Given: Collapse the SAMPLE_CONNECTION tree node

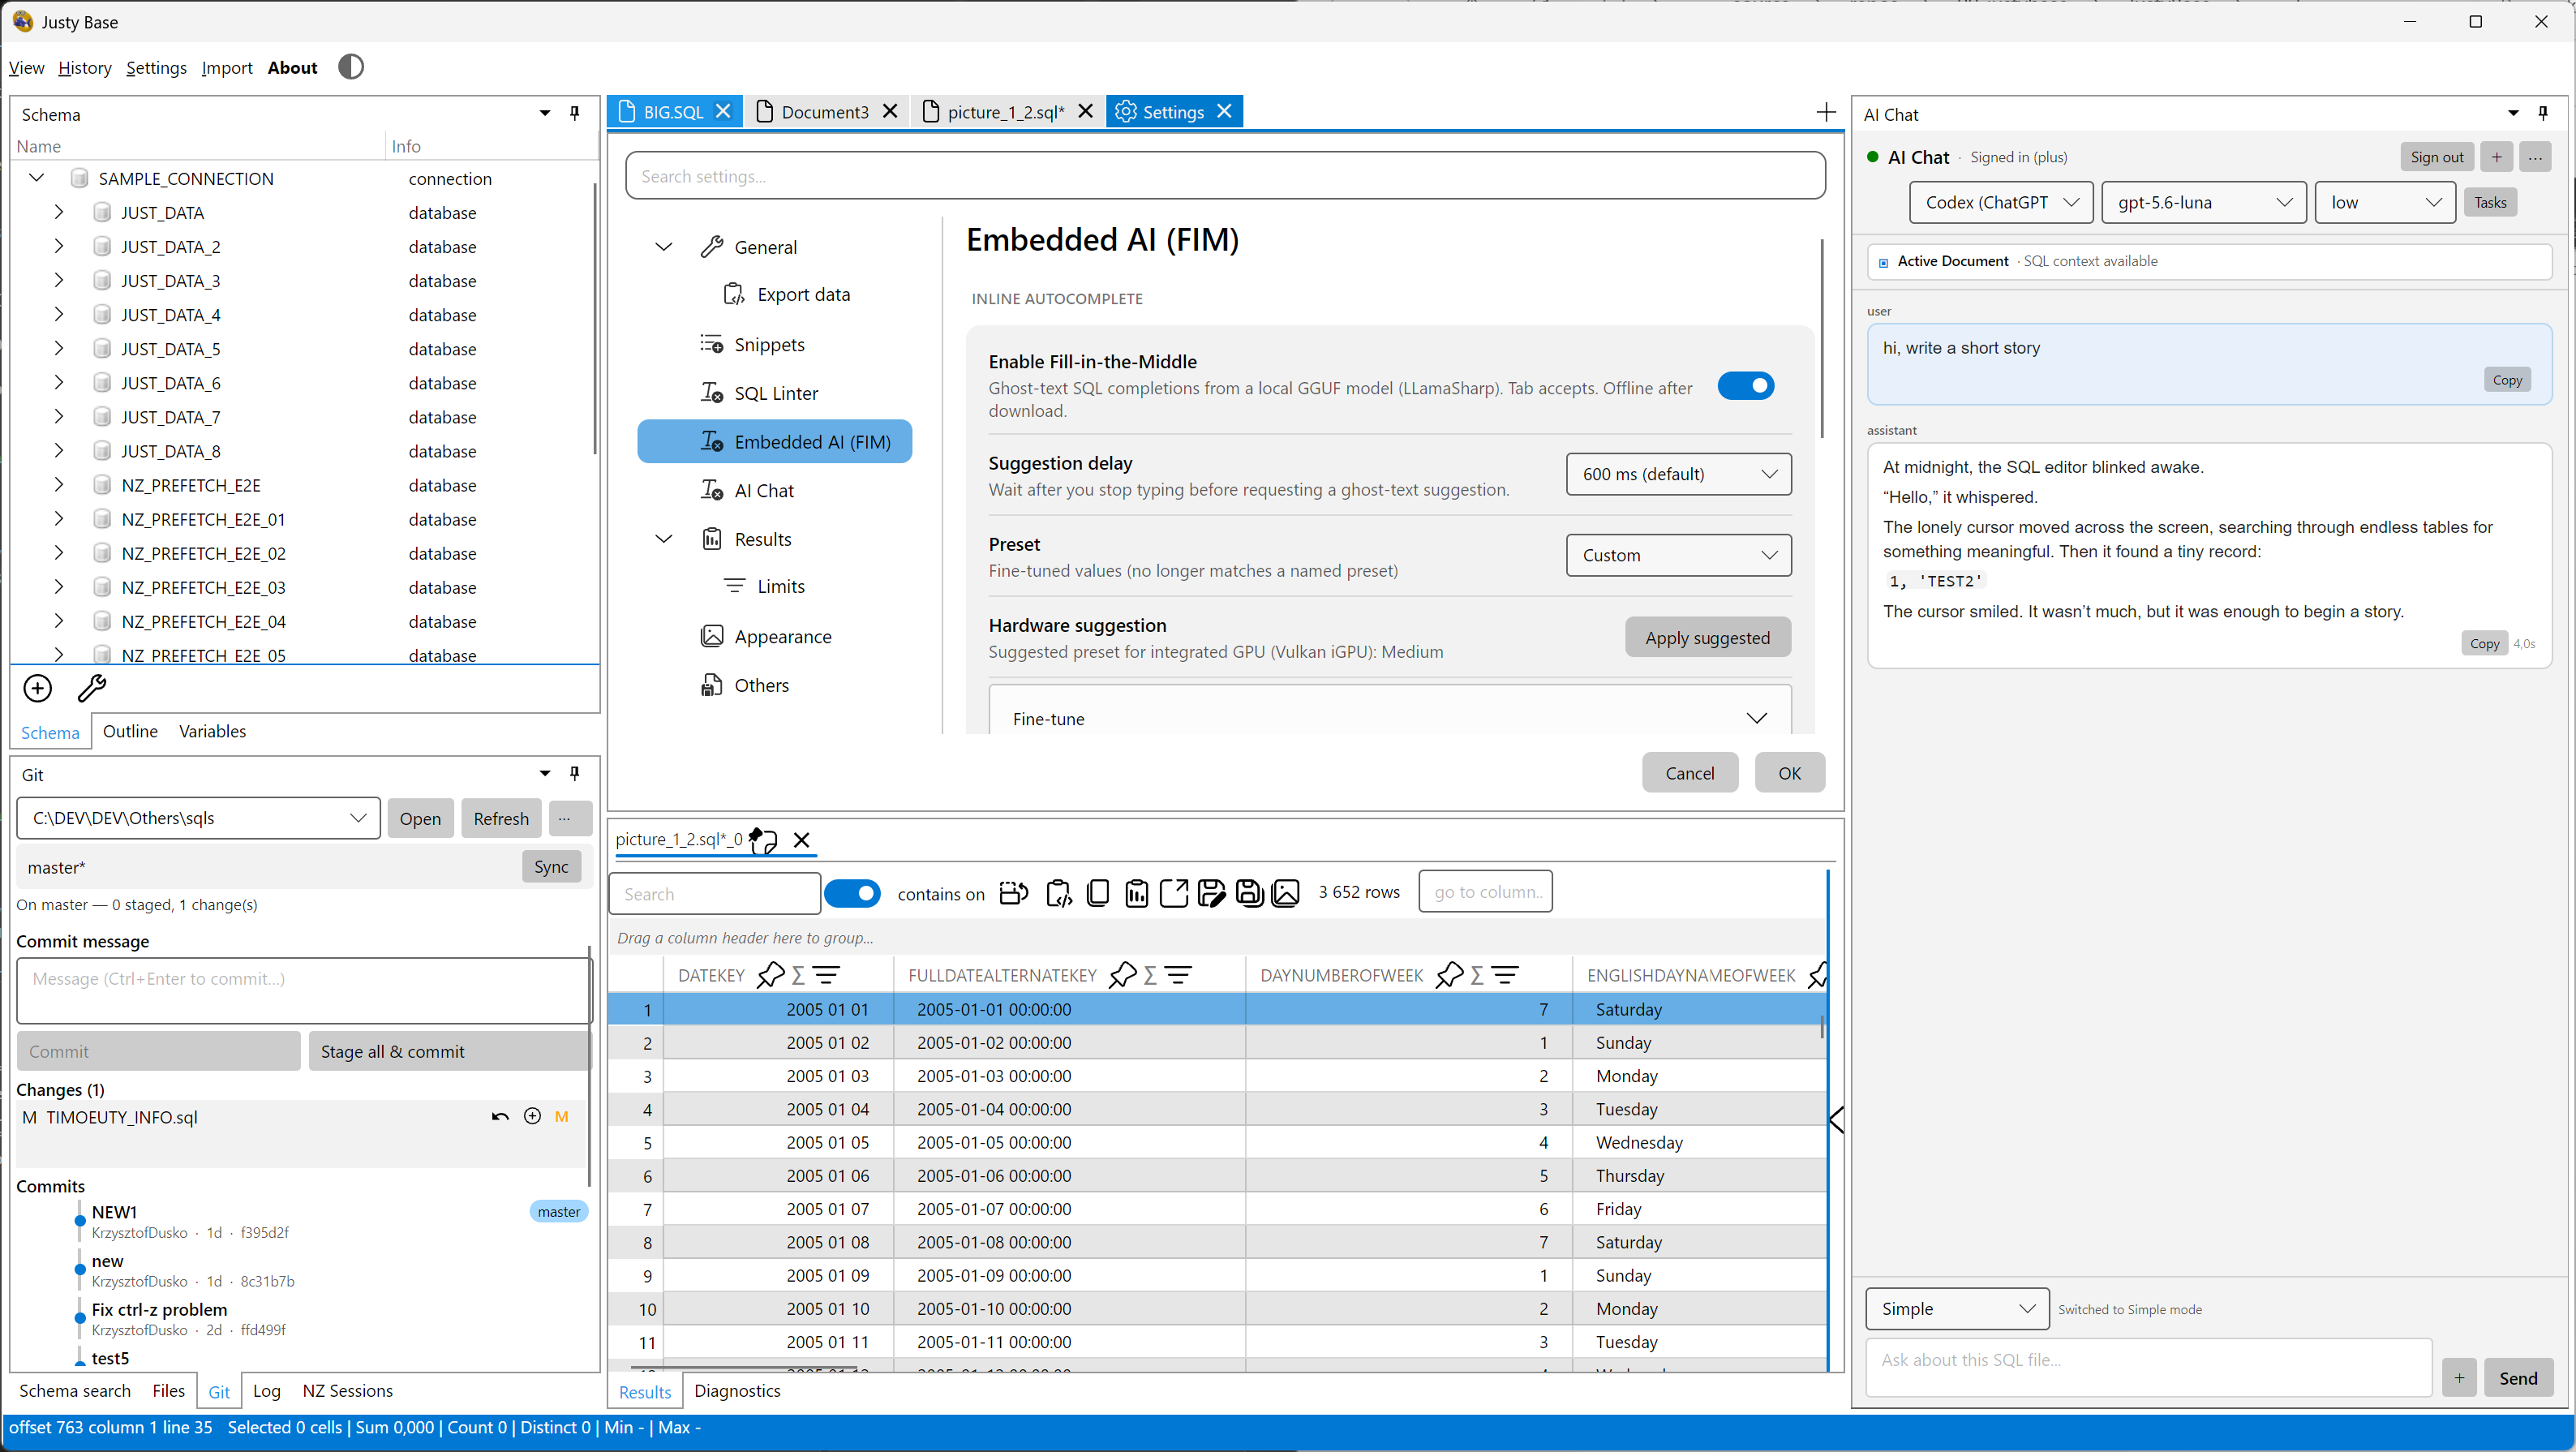Looking at the screenshot, I should click(x=37, y=178).
